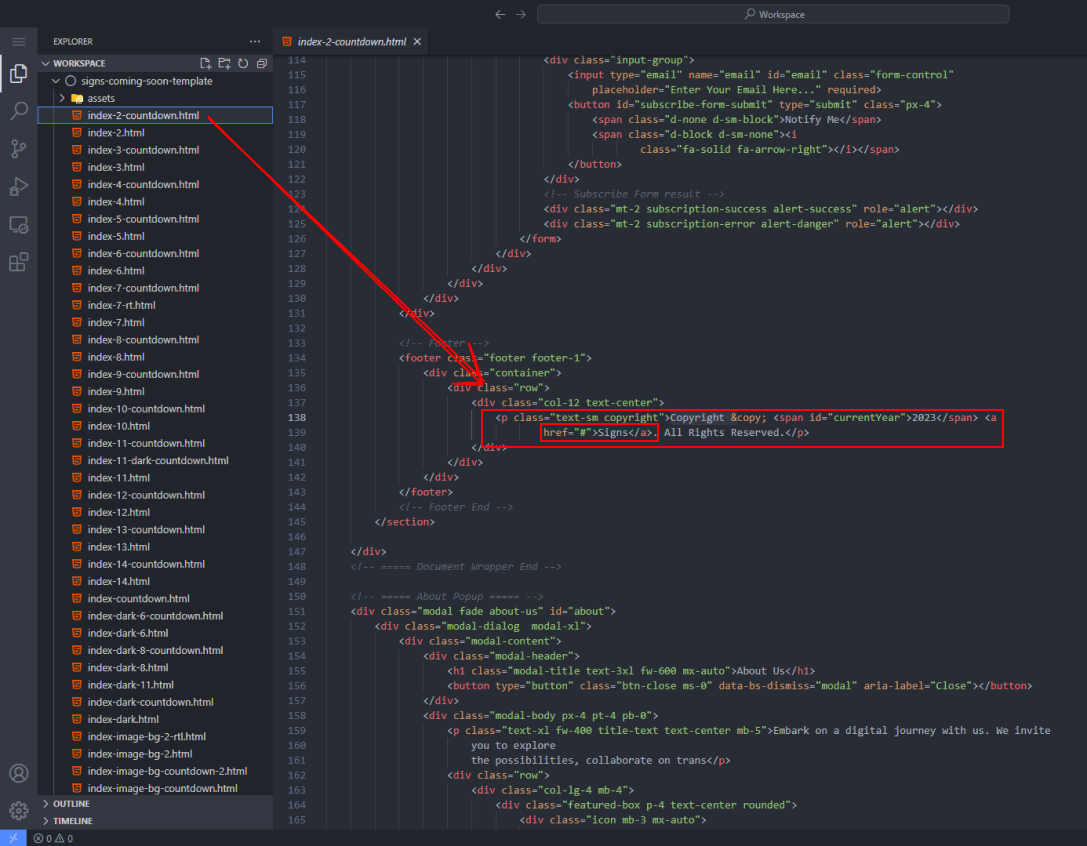Viewport: 1087px width, 846px height.
Task: Open the Remote Explorer view
Action: point(18,225)
